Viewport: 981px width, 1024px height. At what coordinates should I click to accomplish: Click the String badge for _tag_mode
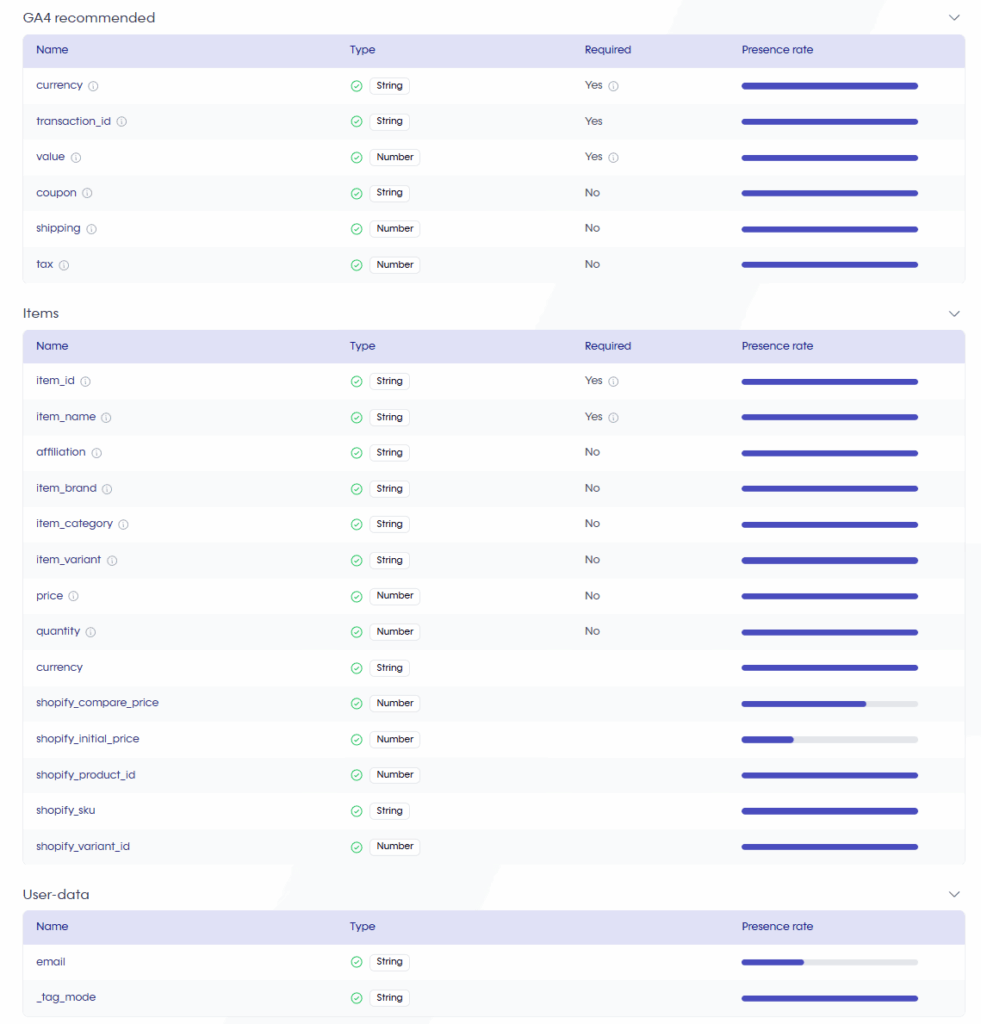pyautogui.click(x=389, y=998)
